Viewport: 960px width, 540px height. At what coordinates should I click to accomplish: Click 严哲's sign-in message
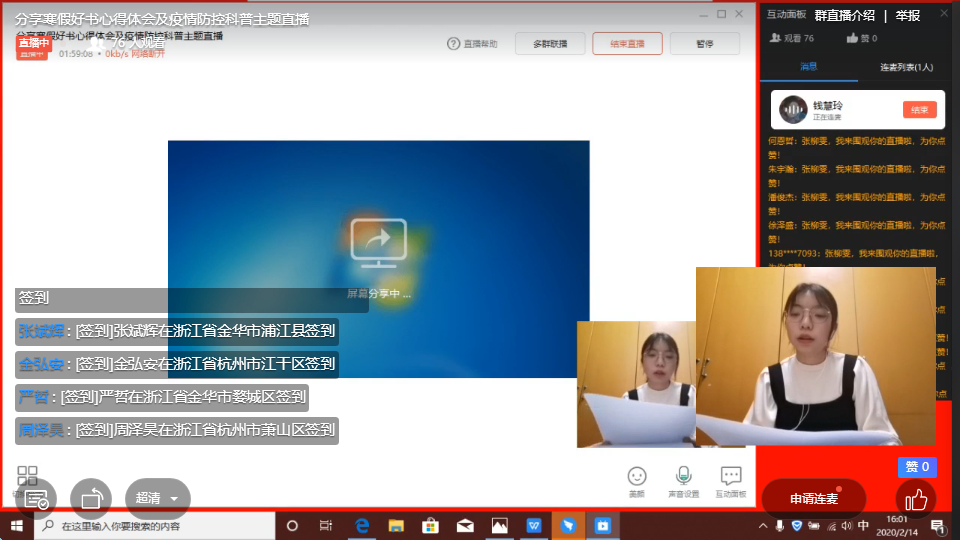point(162,397)
